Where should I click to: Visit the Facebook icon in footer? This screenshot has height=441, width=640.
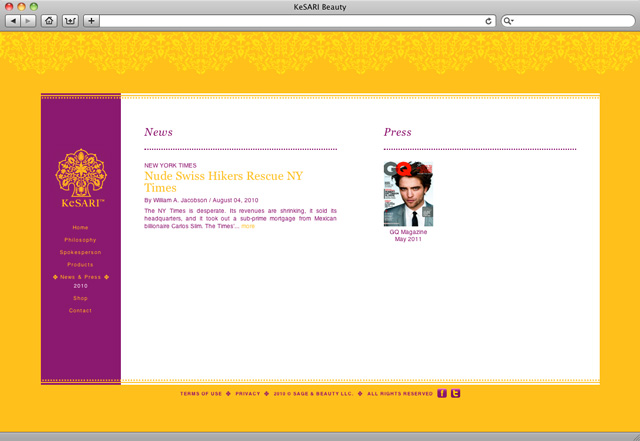click(x=442, y=393)
